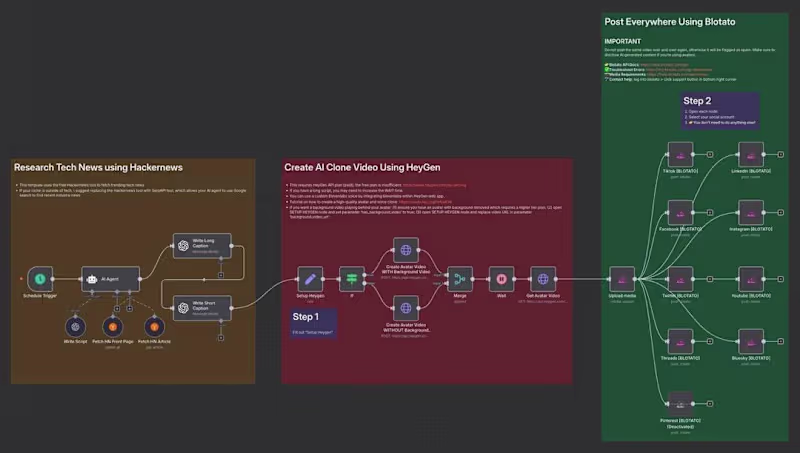Viewport: 800px width, 453px height.
Task: Open the Write Long Caption node
Action: pos(202,246)
